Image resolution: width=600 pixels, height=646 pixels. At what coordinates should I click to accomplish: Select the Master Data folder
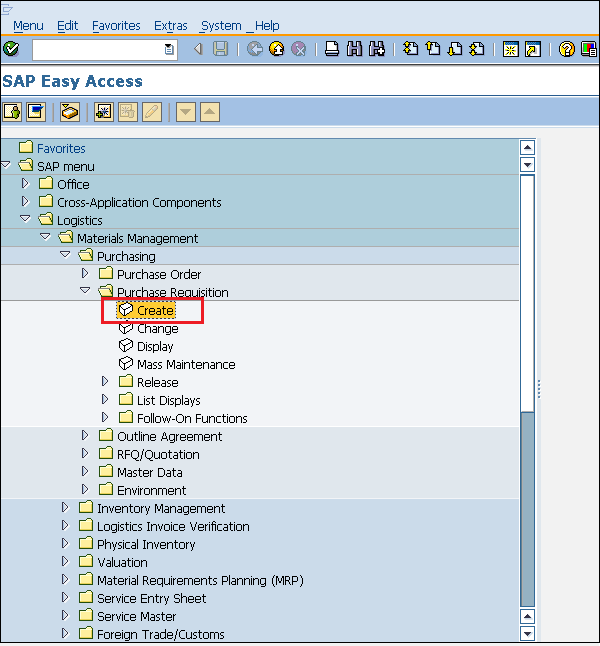click(x=150, y=473)
